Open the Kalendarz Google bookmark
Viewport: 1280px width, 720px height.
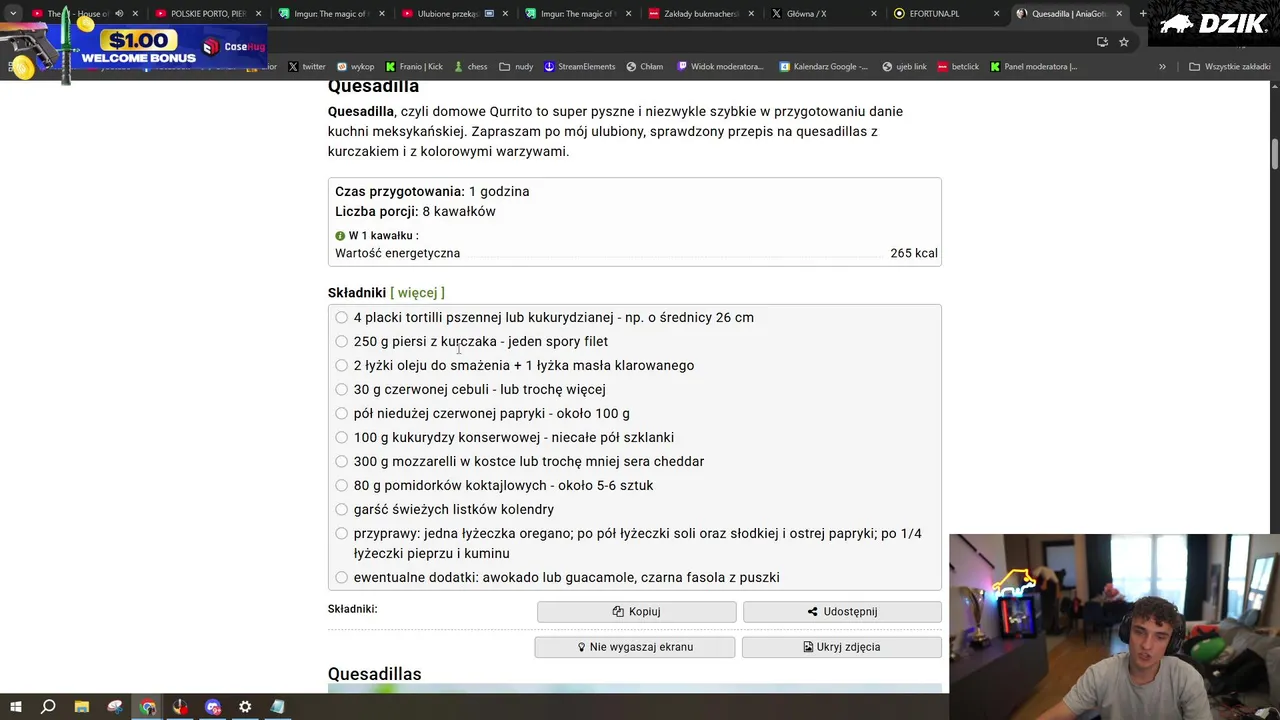[x=823, y=67]
